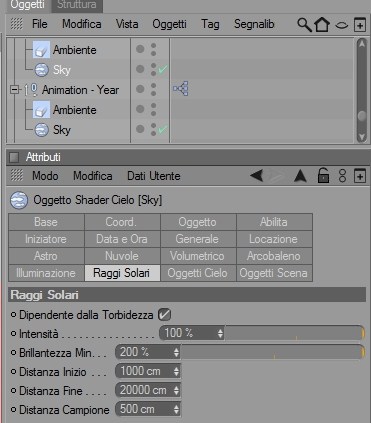
Task: Click the XPresso tag on Animation - Year
Action: pyautogui.click(x=181, y=89)
